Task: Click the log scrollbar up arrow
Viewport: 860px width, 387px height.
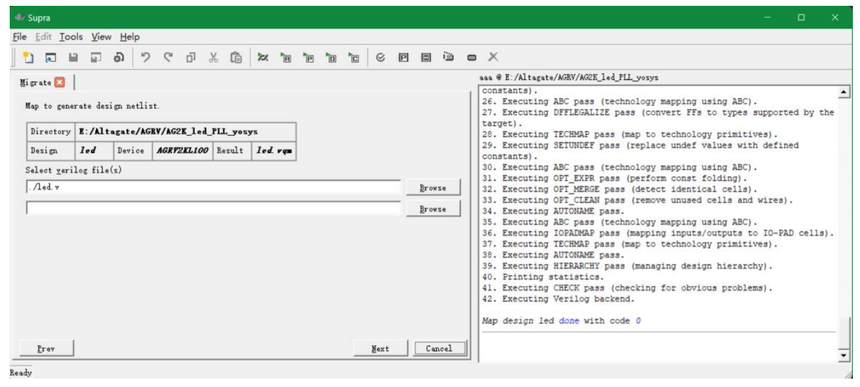Action: 844,92
